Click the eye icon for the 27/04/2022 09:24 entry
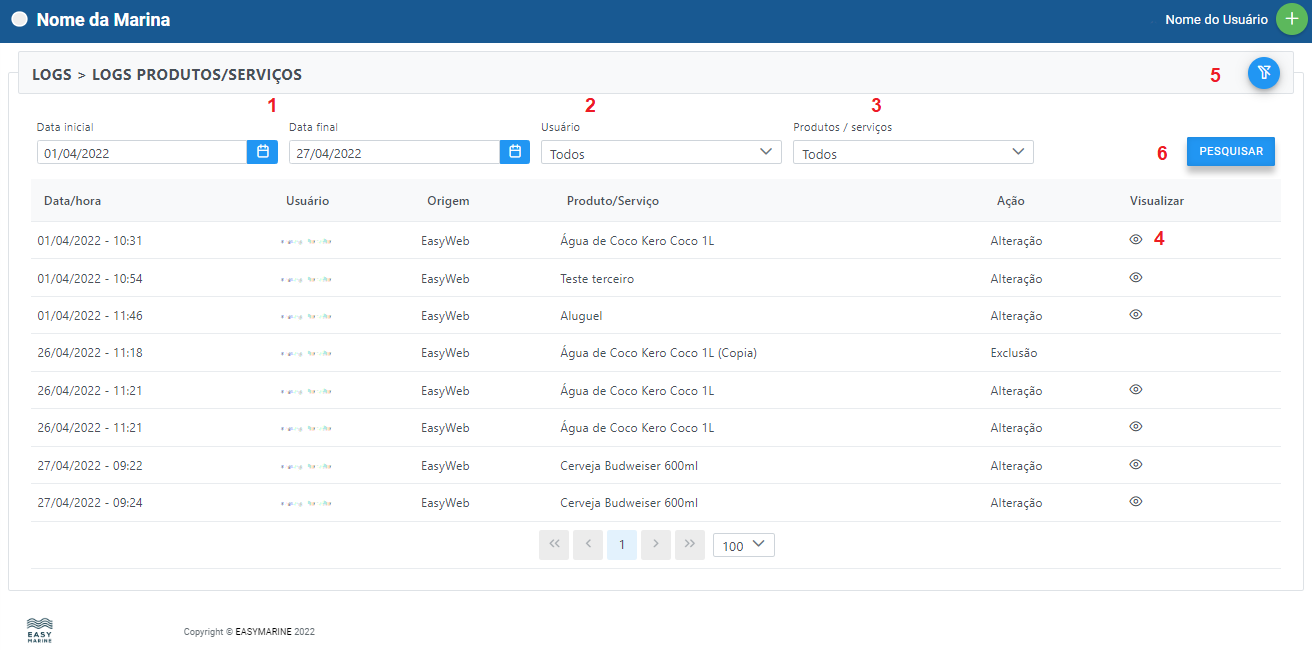The image size is (1312, 650). (1135, 502)
